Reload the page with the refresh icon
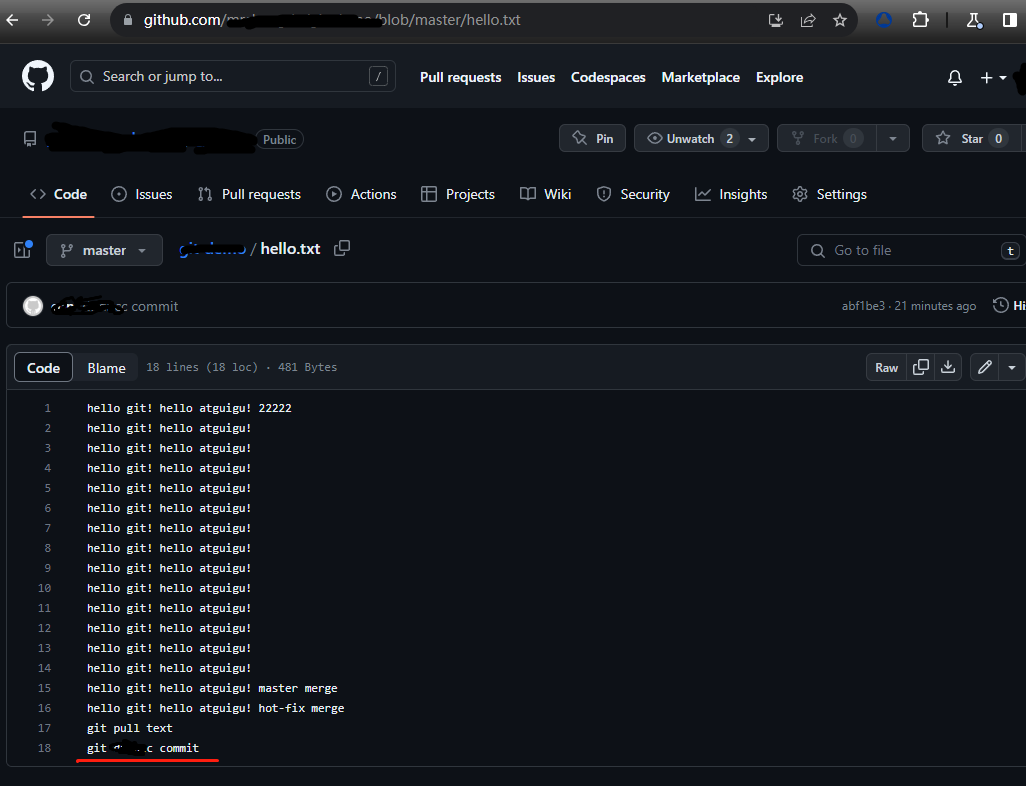 click(x=84, y=20)
